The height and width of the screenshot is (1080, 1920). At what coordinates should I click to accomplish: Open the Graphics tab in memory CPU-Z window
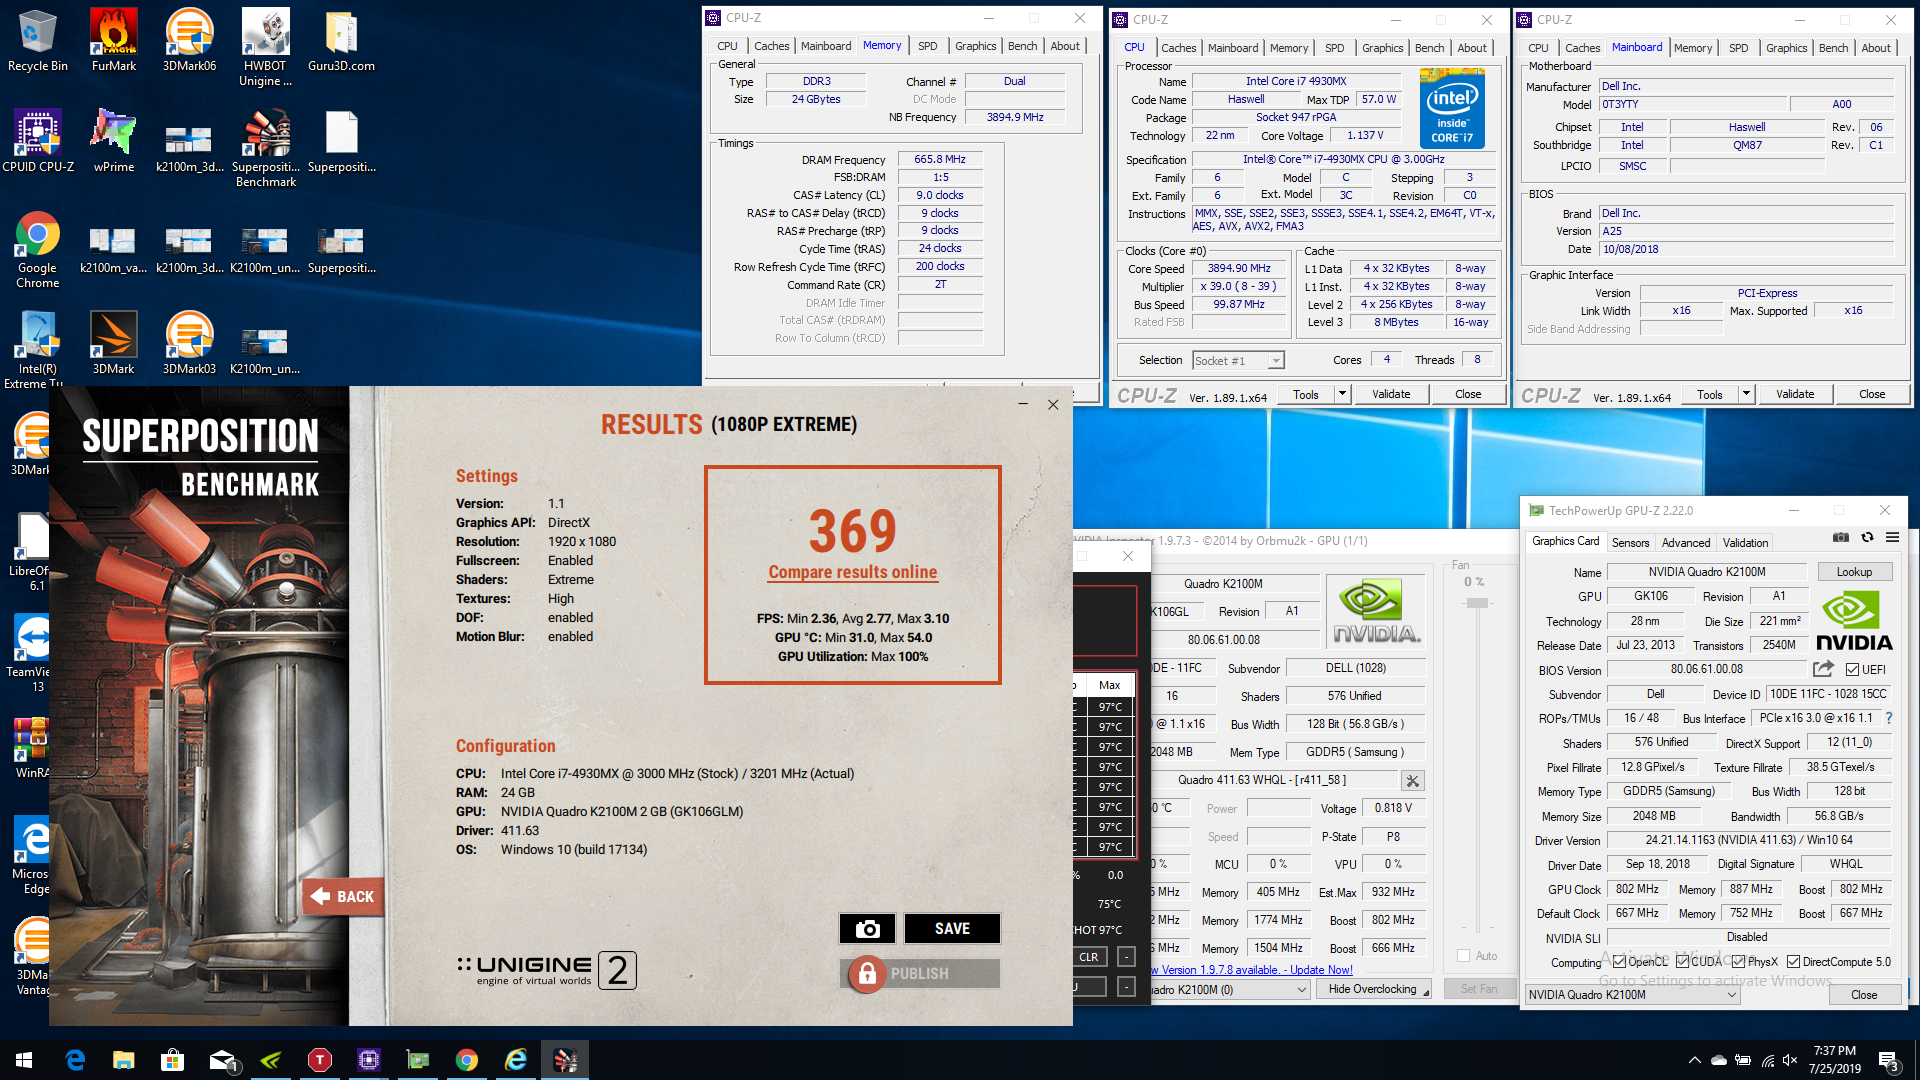coord(975,46)
